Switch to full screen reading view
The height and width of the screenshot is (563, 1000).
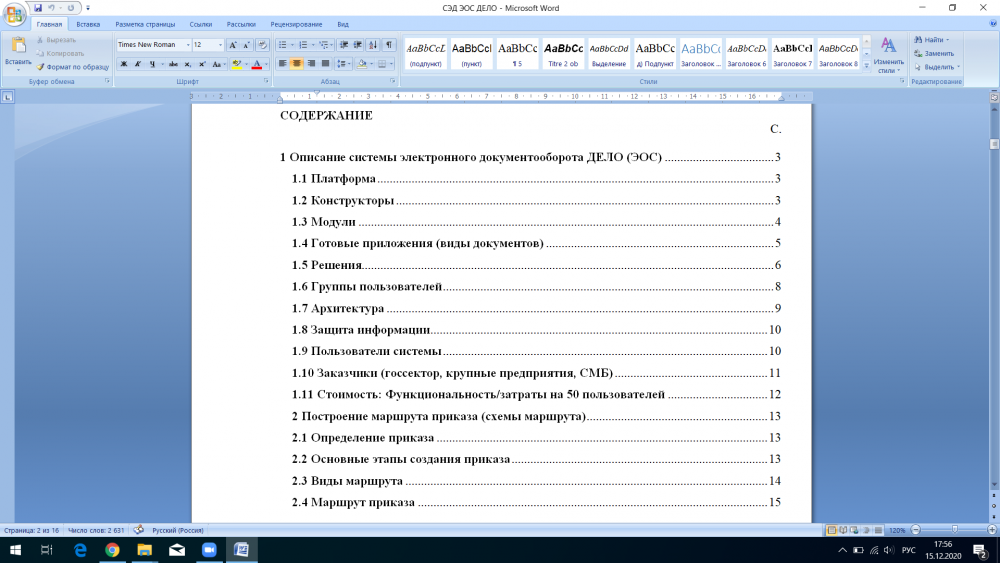coord(843,530)
